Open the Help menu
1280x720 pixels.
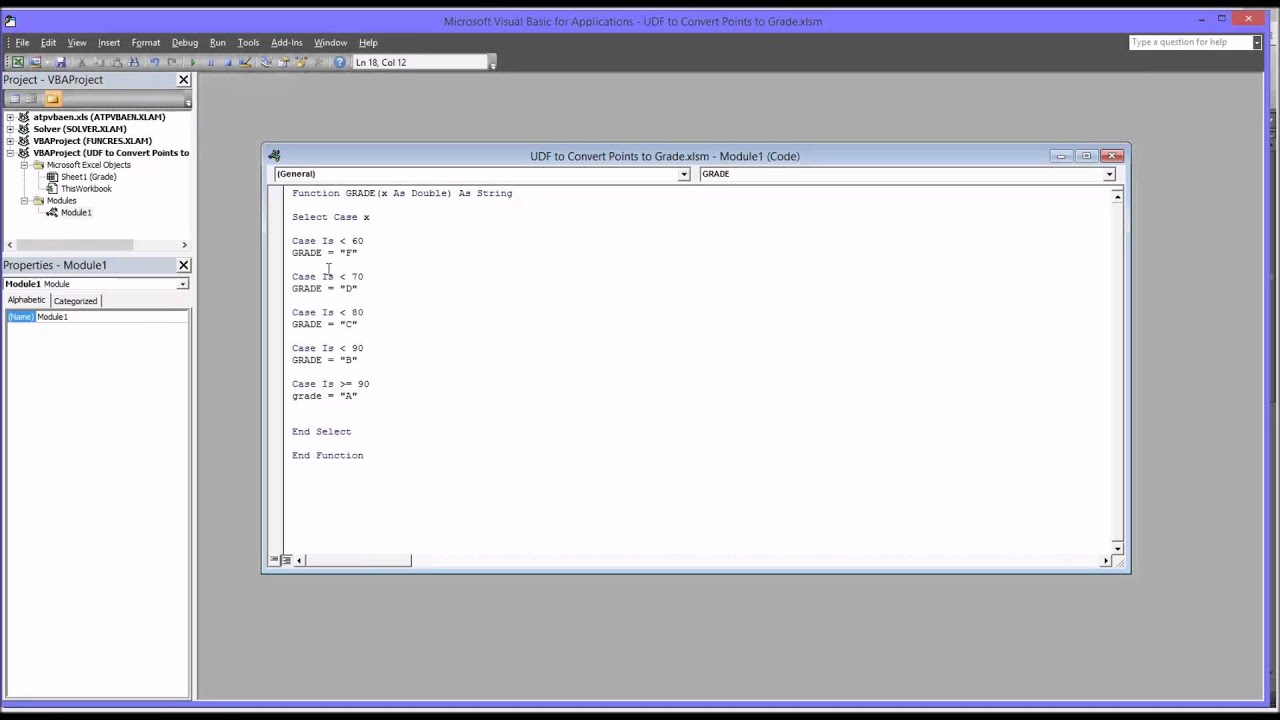click(368, 42)
